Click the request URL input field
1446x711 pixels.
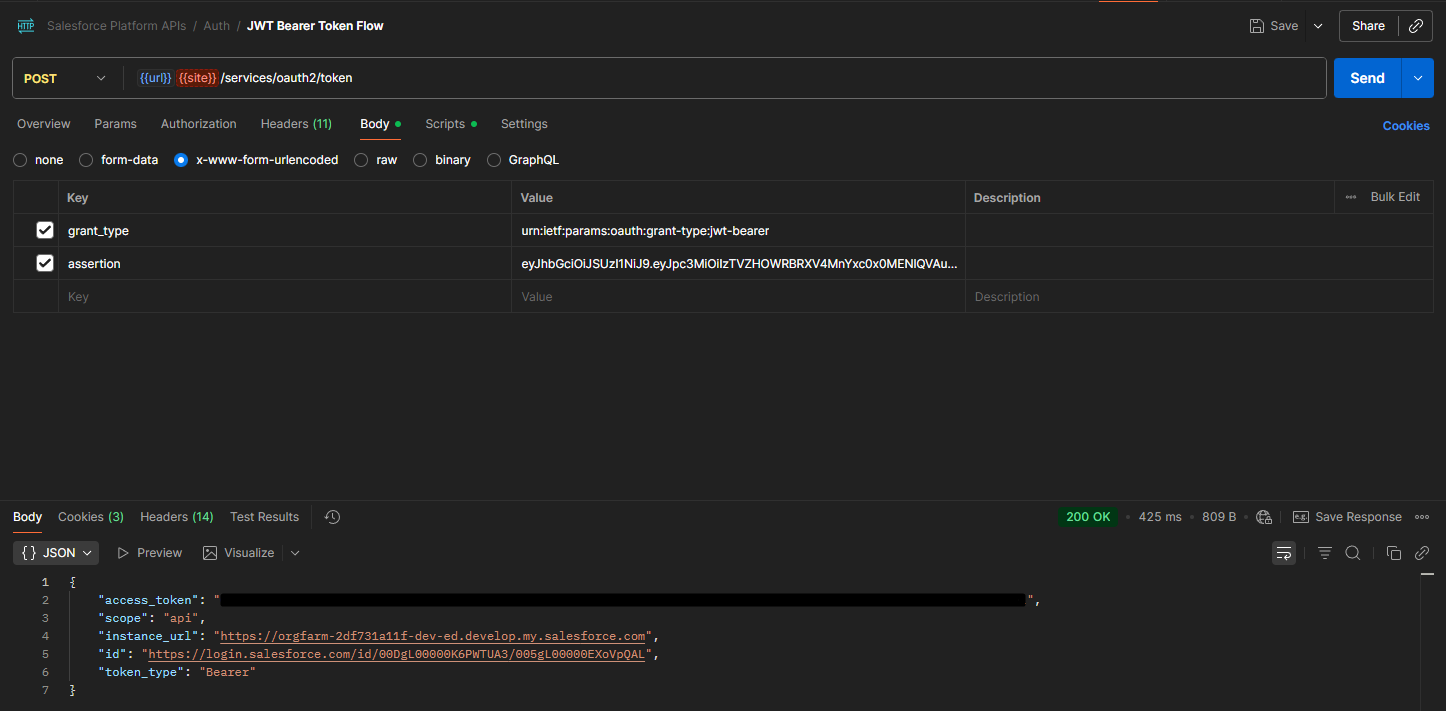[727, 78]
